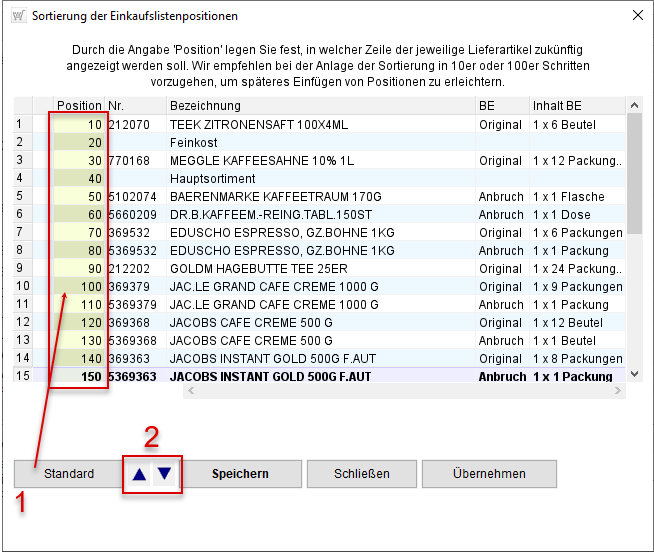Click the Schließen button
This screenshot has height=552, width=654.
click(x=361, y=474)
